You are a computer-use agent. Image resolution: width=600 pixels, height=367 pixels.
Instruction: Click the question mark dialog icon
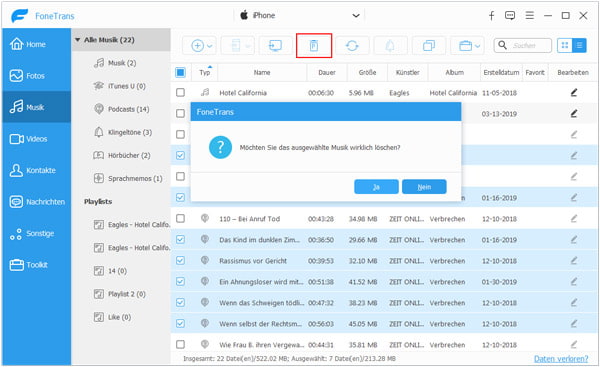[x=220, y=147]
